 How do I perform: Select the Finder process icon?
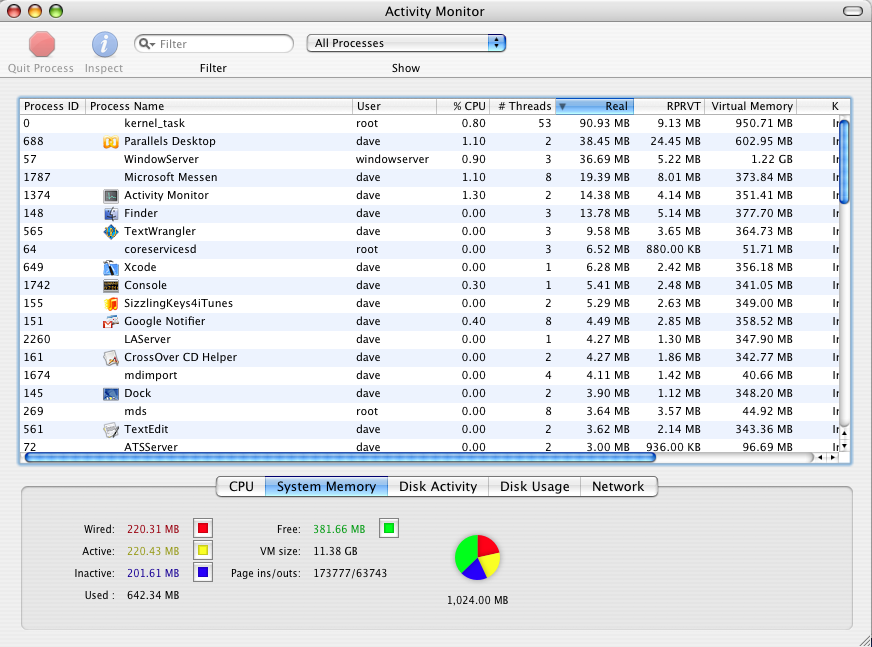coord(111,214)
